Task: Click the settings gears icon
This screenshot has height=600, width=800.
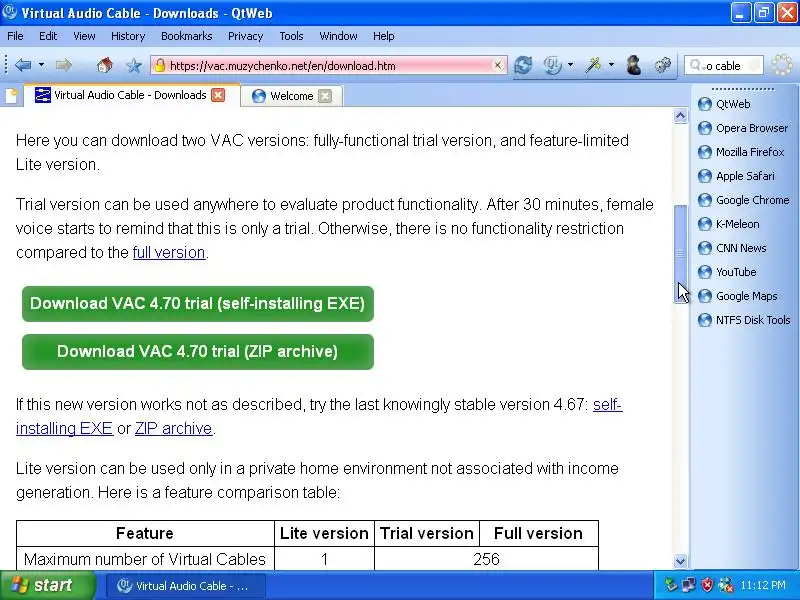Action: click(x=663, y=65)
